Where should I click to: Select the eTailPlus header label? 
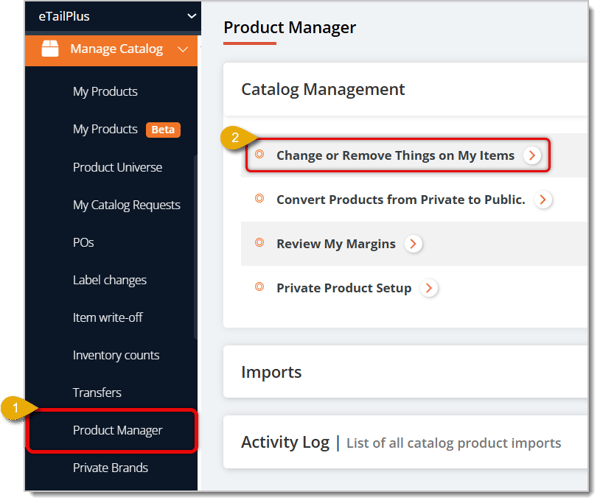(x=64, y=16)
